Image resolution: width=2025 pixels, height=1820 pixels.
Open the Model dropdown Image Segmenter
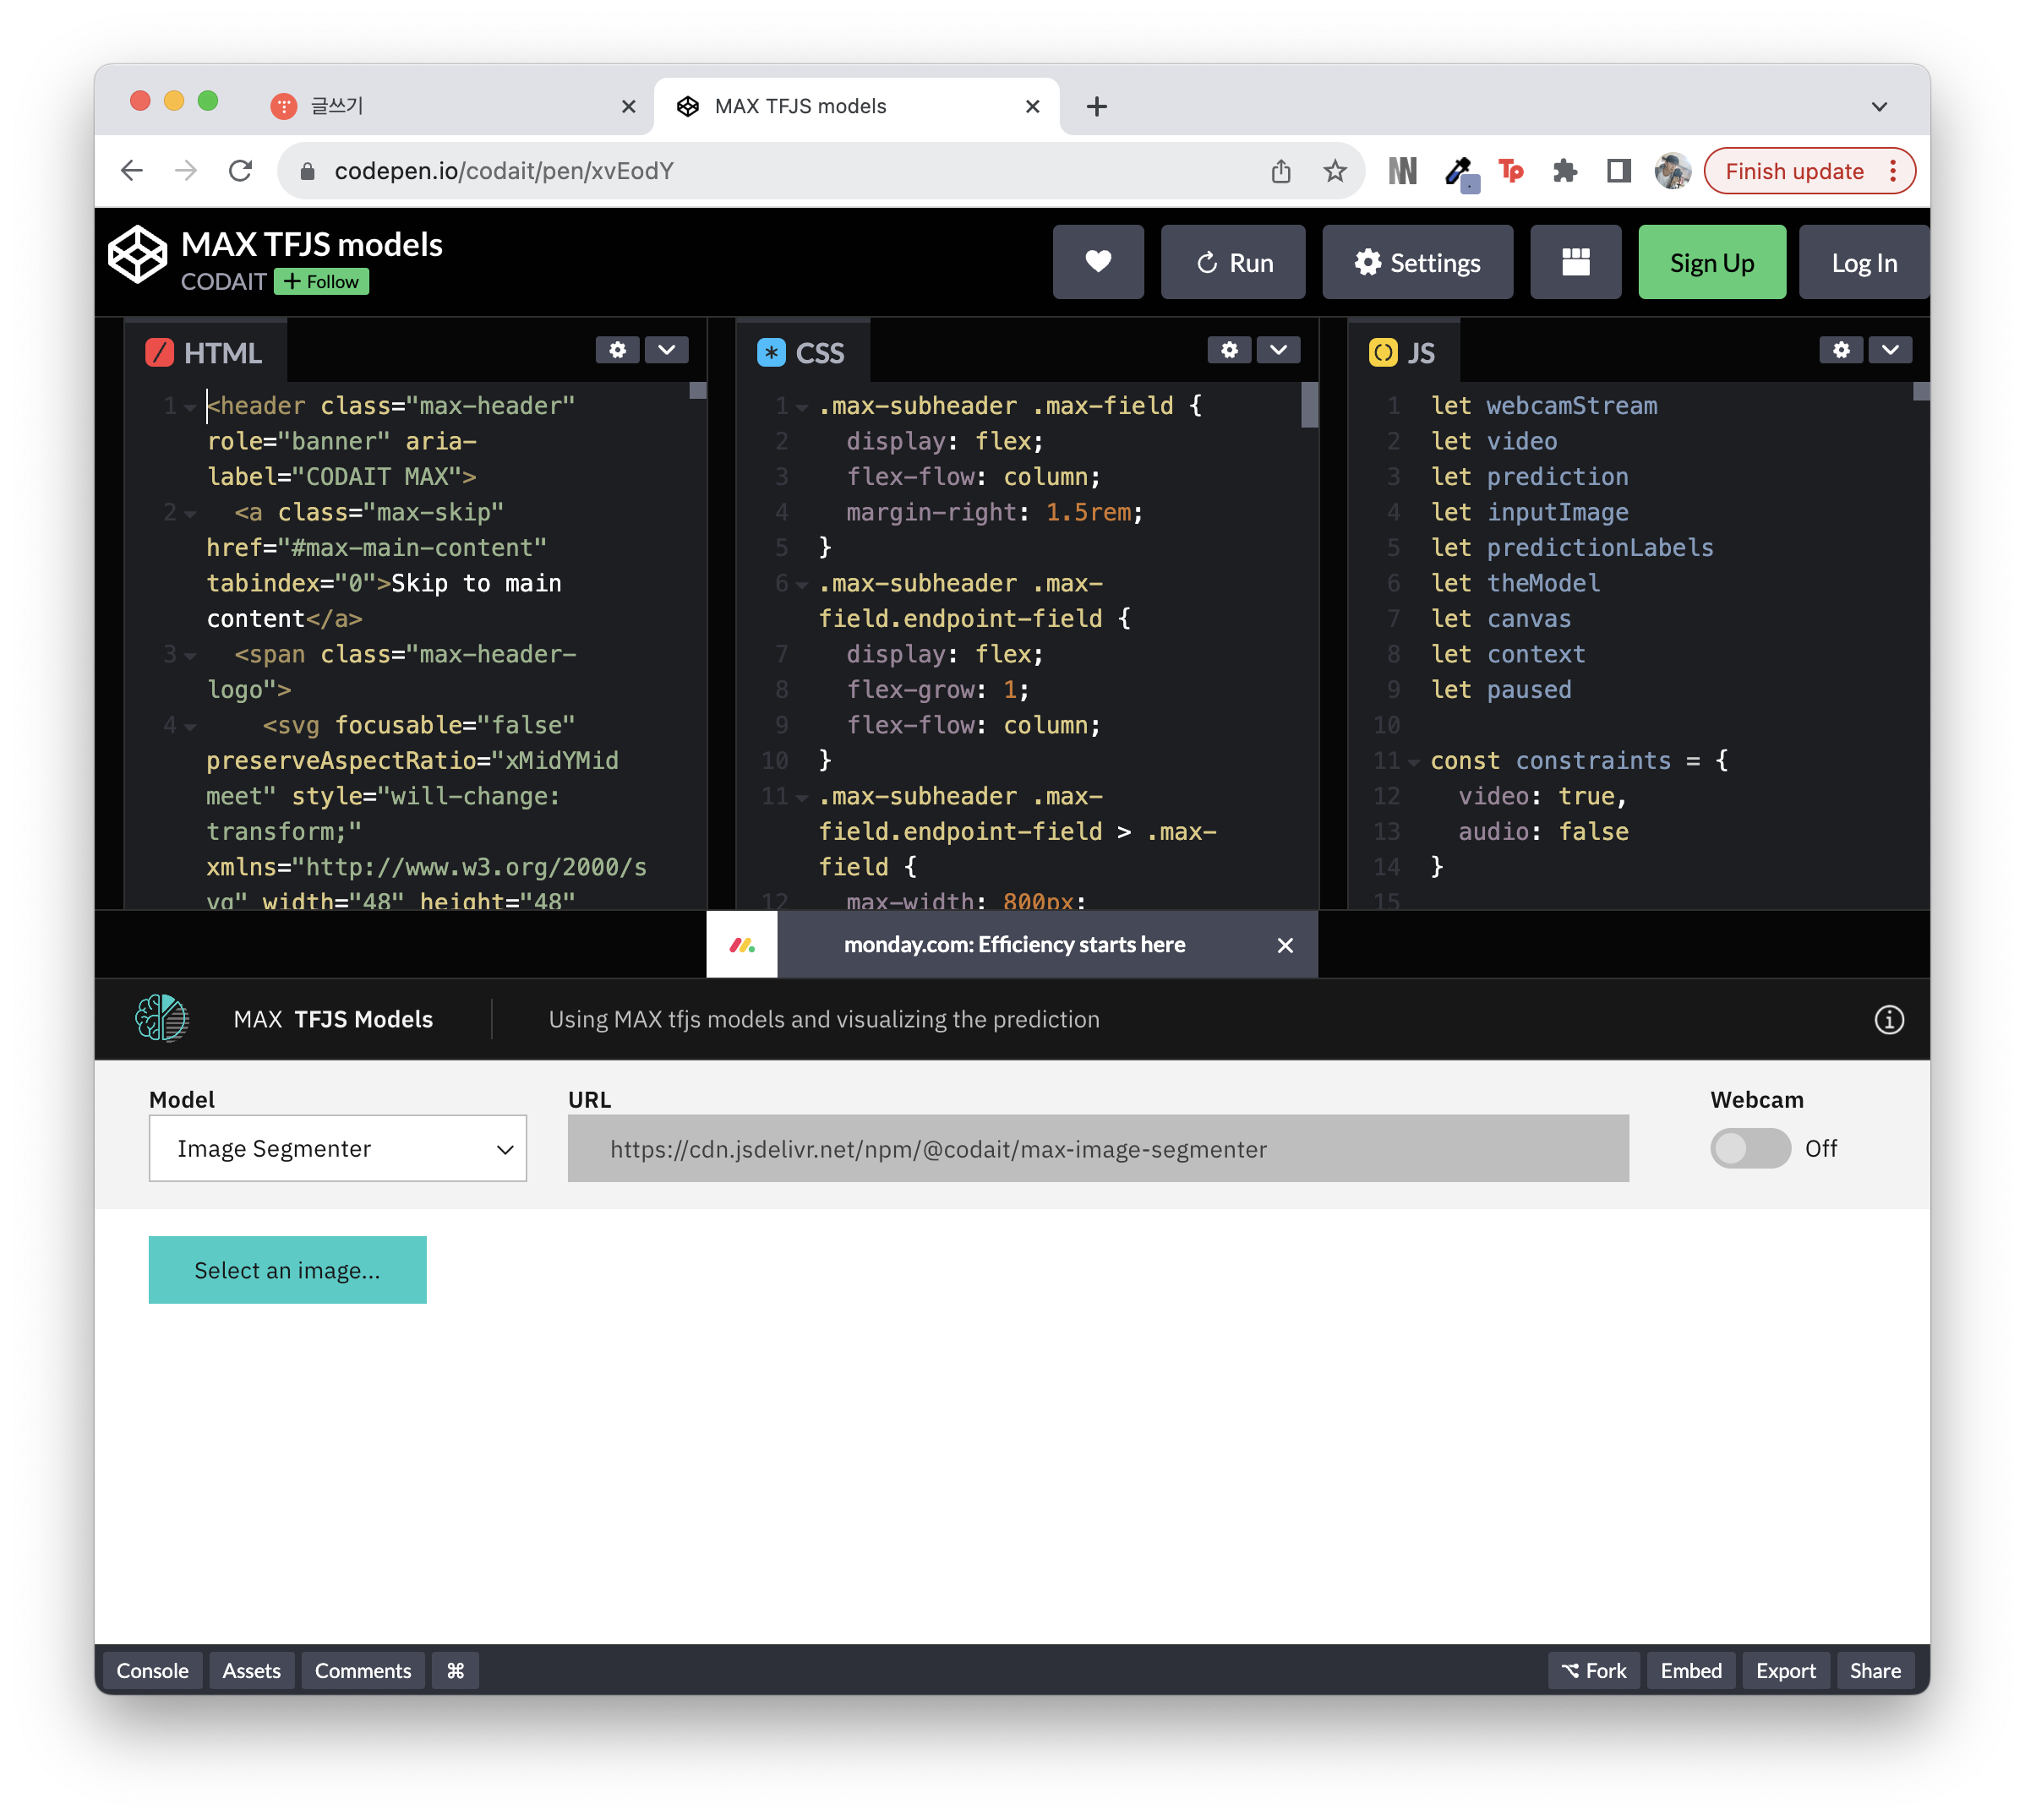point(338,1148)
